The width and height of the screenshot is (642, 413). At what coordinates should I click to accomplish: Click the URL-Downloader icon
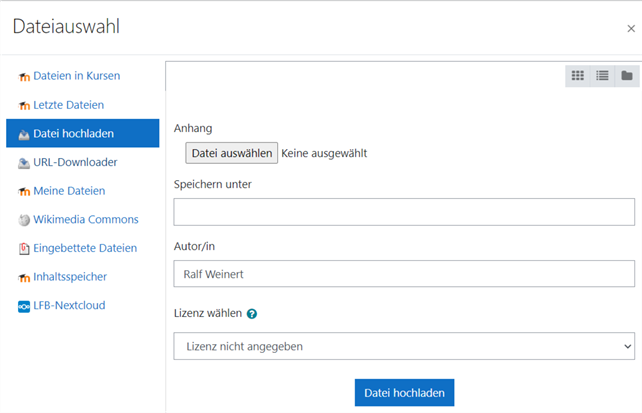(x=24, y=163)
